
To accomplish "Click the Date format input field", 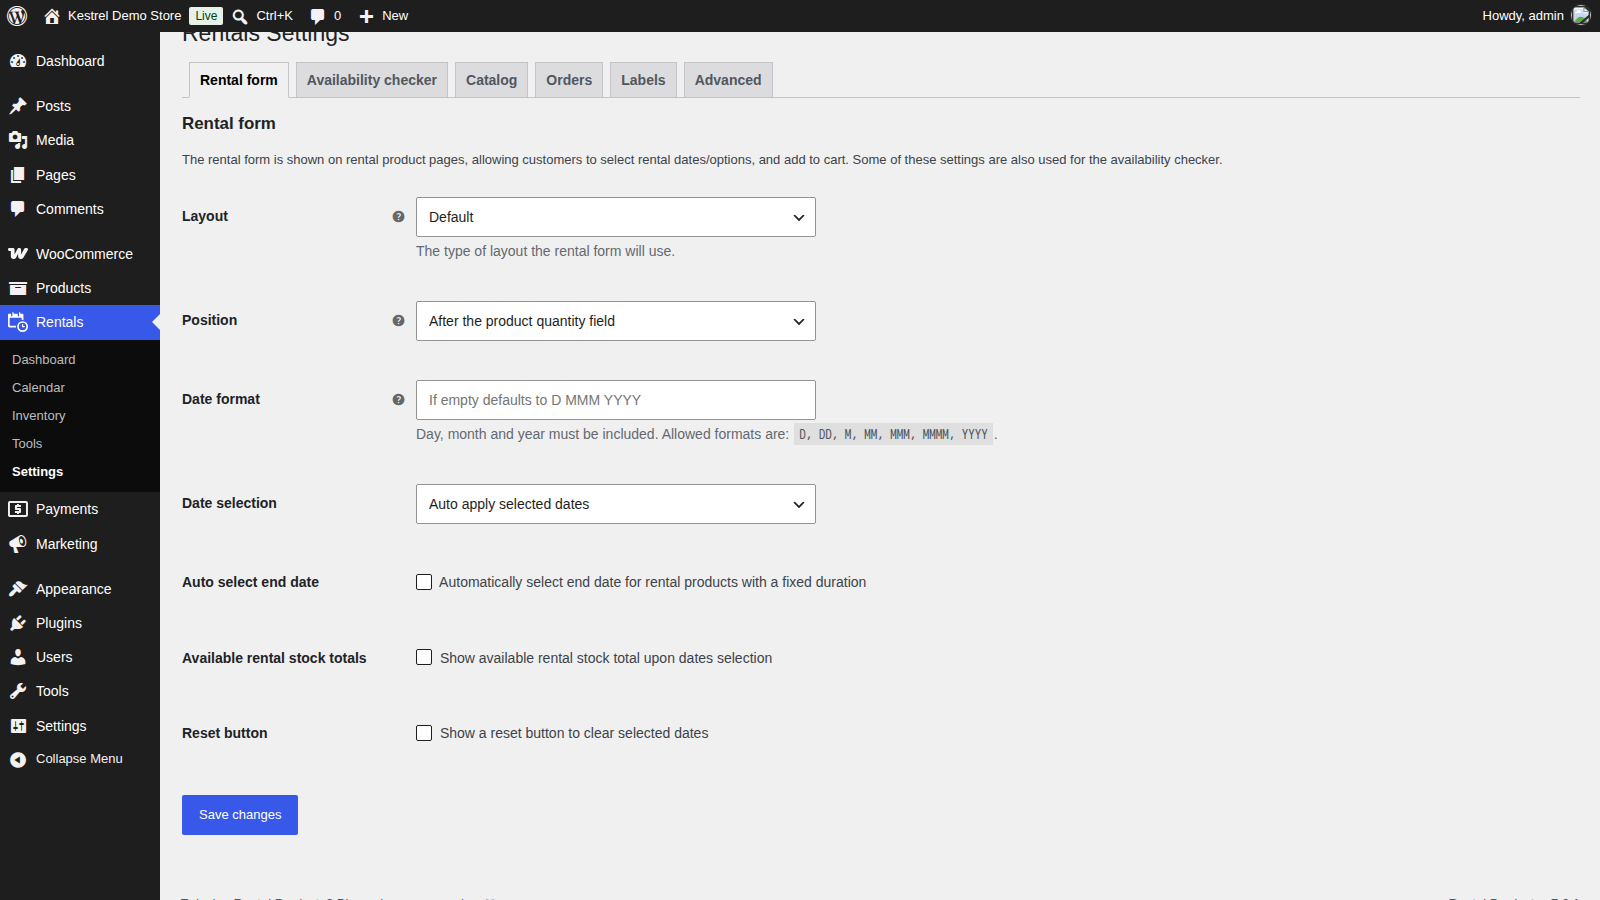I will pyautogui.click(x=616, y=400).
